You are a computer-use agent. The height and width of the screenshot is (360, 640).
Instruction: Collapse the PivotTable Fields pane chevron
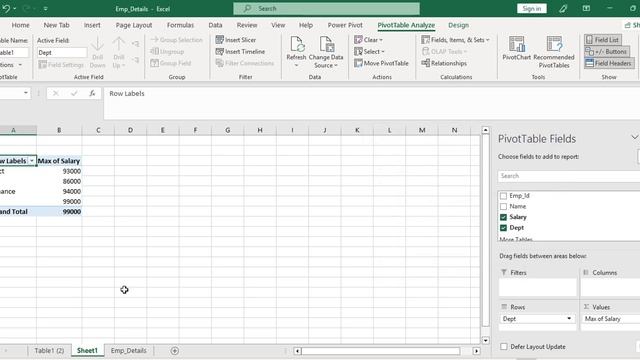point(634,138)
